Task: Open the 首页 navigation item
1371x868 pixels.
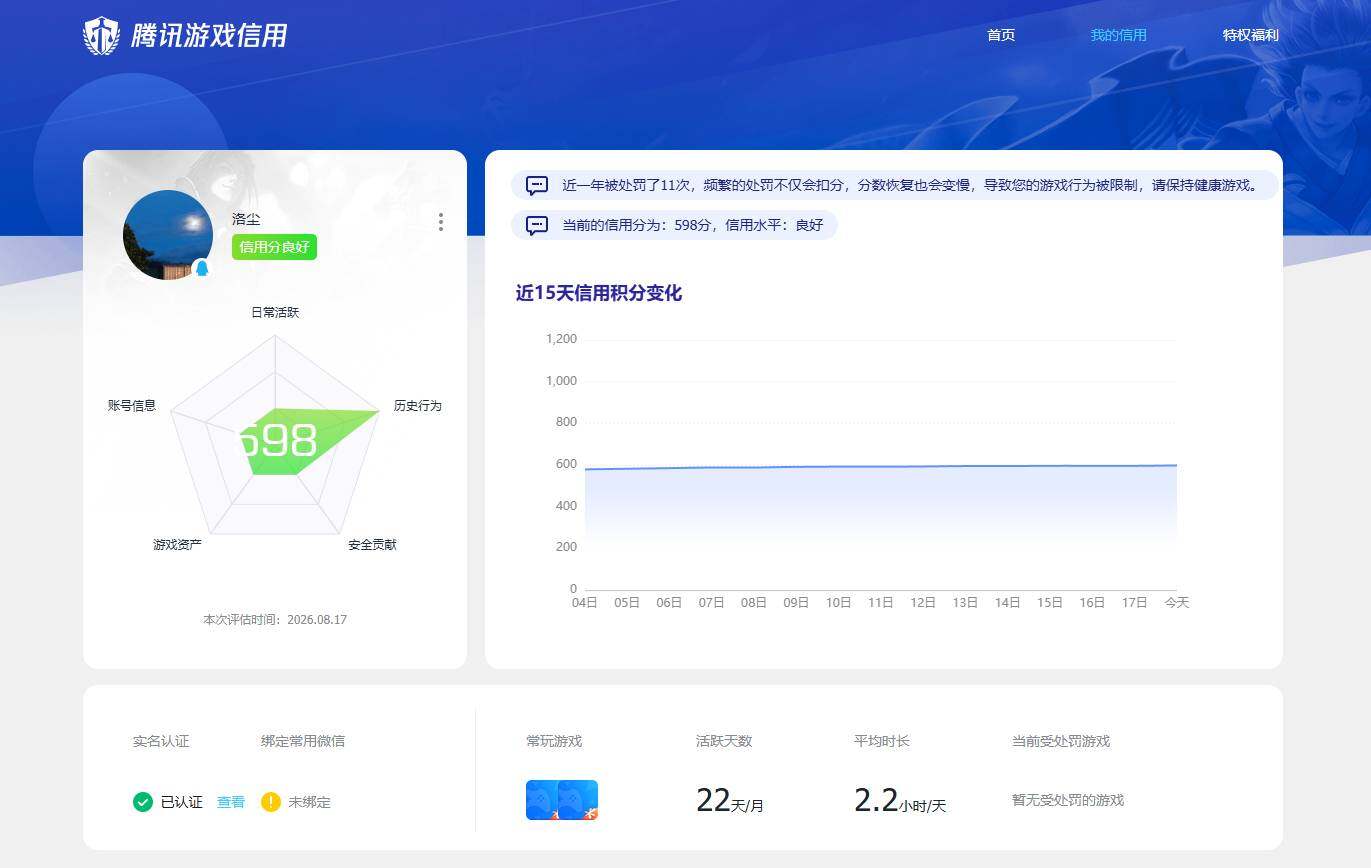Action: [x=1001, y=35]
